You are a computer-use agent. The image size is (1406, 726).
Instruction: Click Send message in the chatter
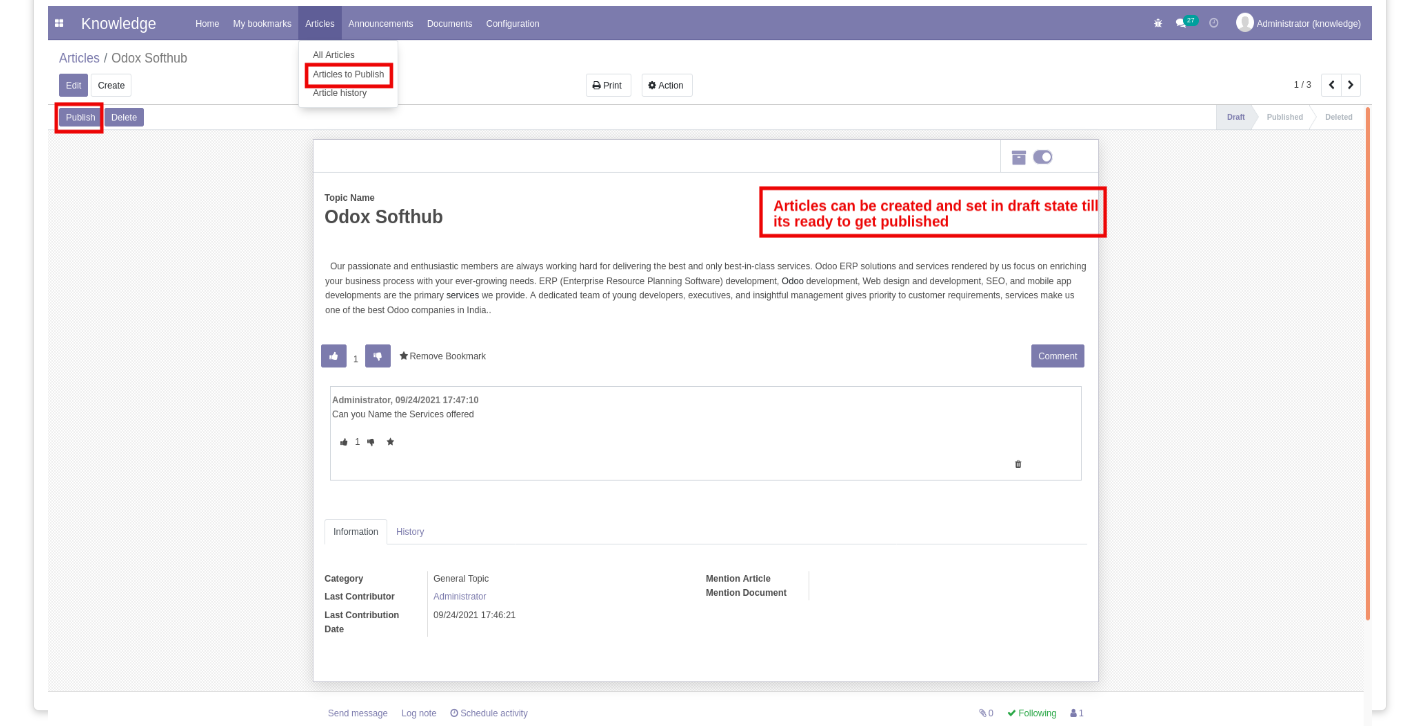tap(358, 713)
